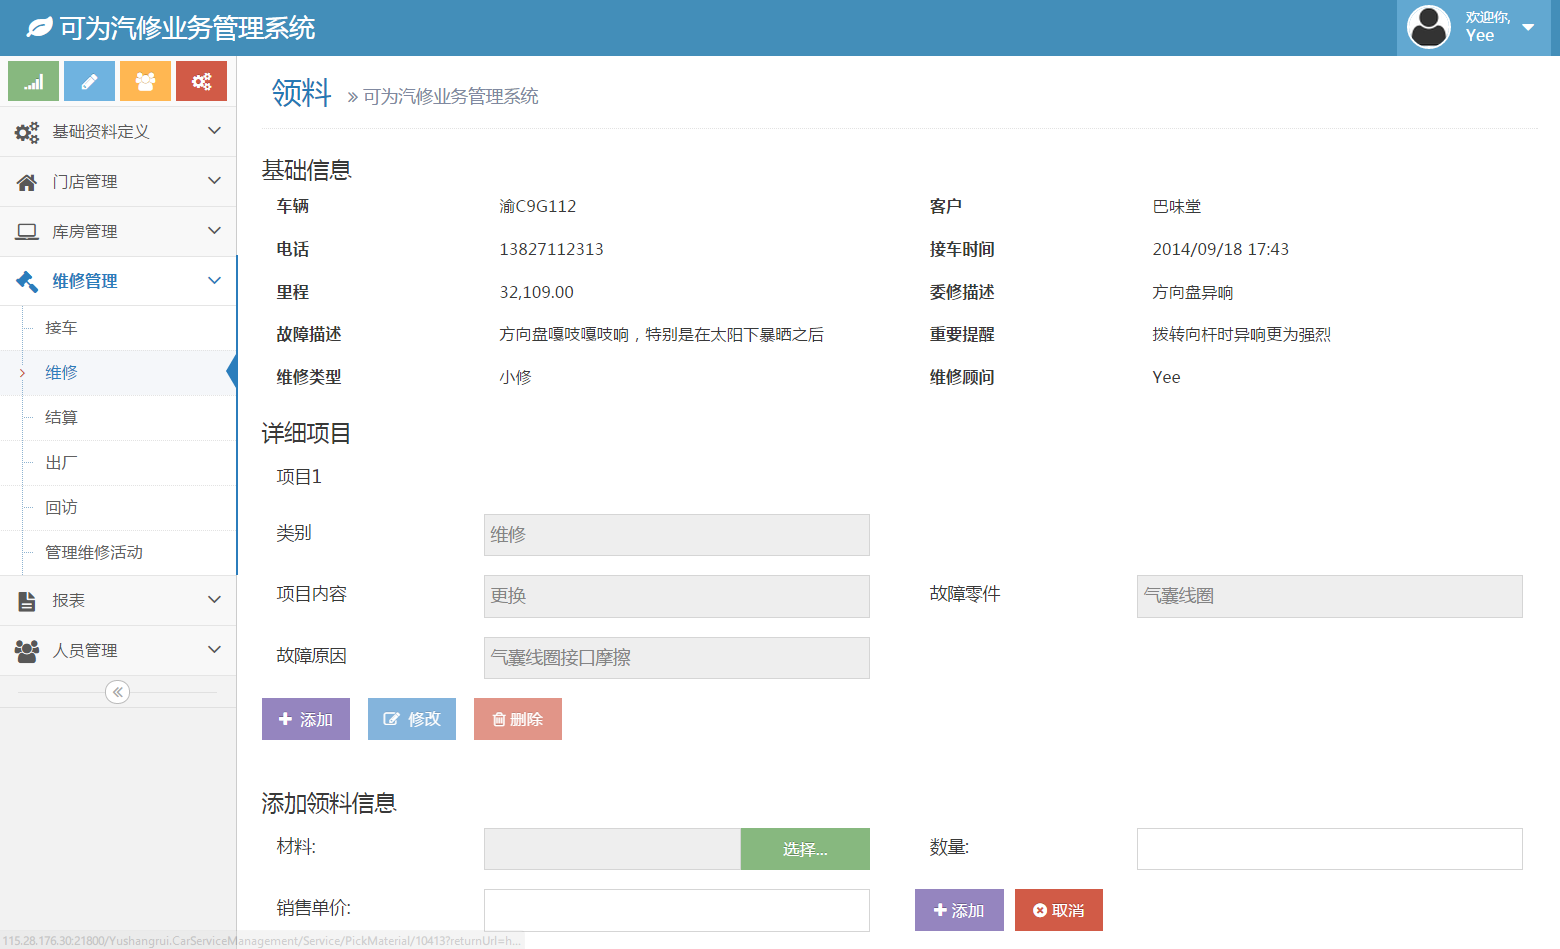
Task: Select the 回访 submenu item
Action: click(x=61, y=508)
